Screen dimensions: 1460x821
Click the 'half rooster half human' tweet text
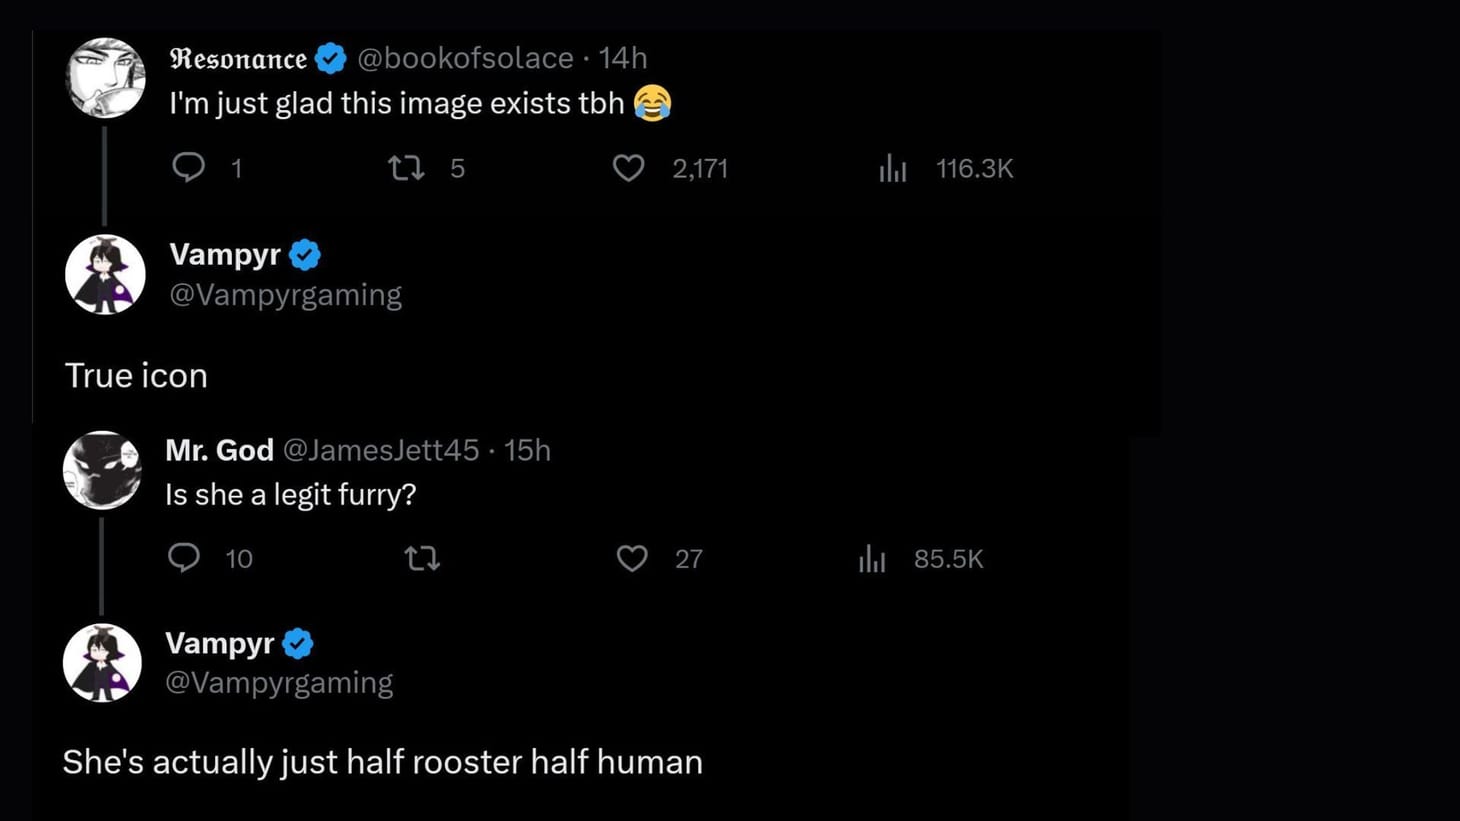(382, 762)
